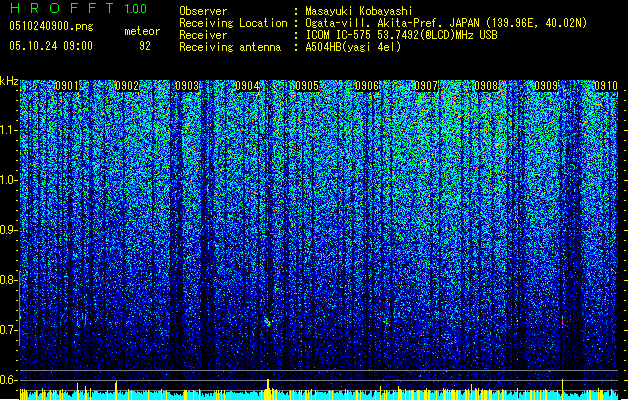Click the 0903 time marker
The height and width of the screenshot is (400, 629).
click(x=187, y=86)
